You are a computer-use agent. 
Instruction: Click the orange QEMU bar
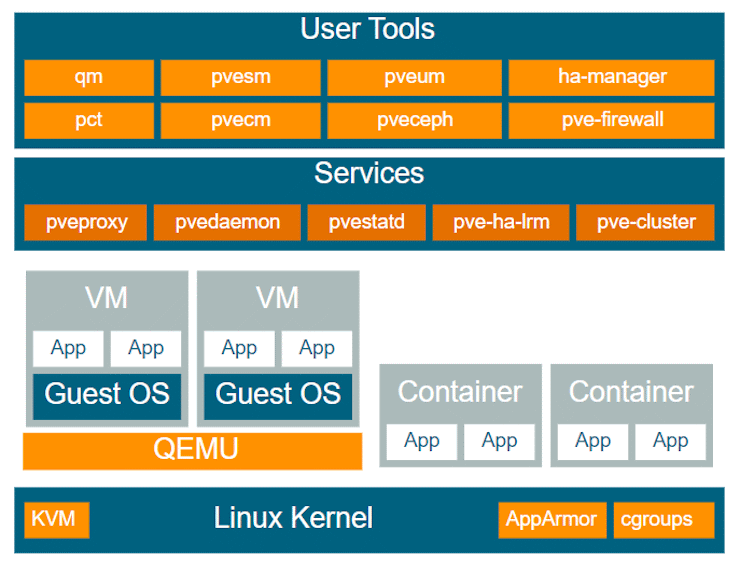[x=193, y=451]
